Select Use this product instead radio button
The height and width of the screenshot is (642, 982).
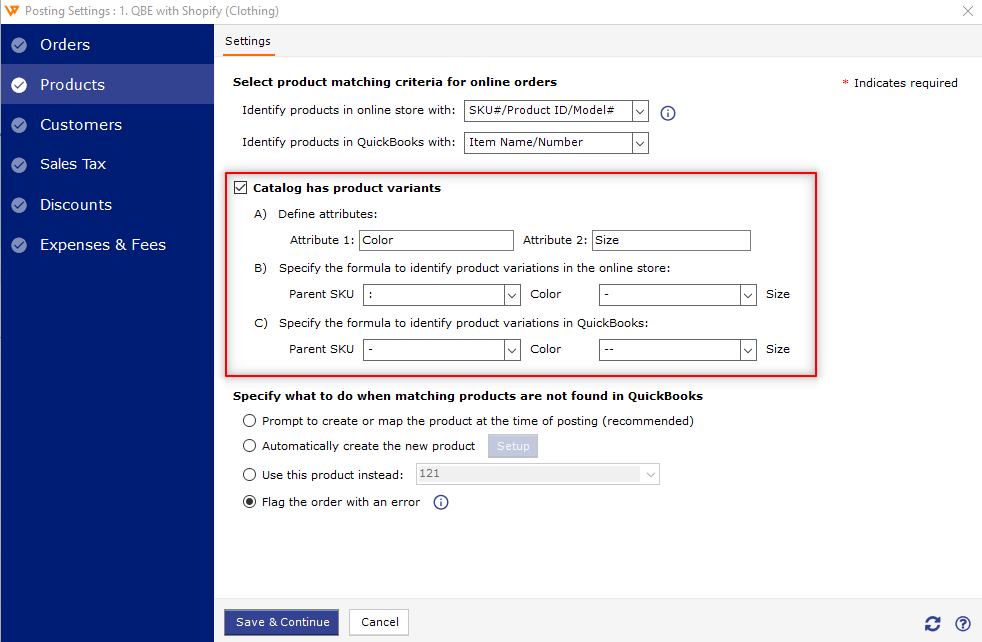[x=249, y=475]
